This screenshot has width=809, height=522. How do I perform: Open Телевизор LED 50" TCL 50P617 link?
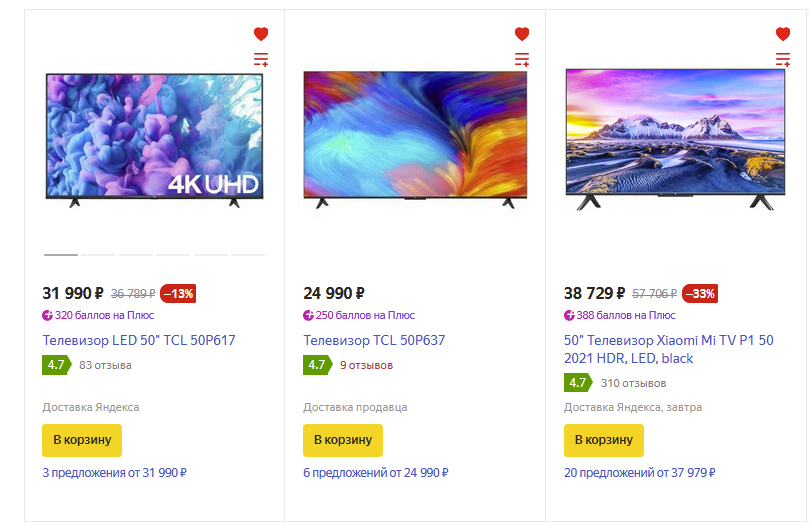(139, 340)
